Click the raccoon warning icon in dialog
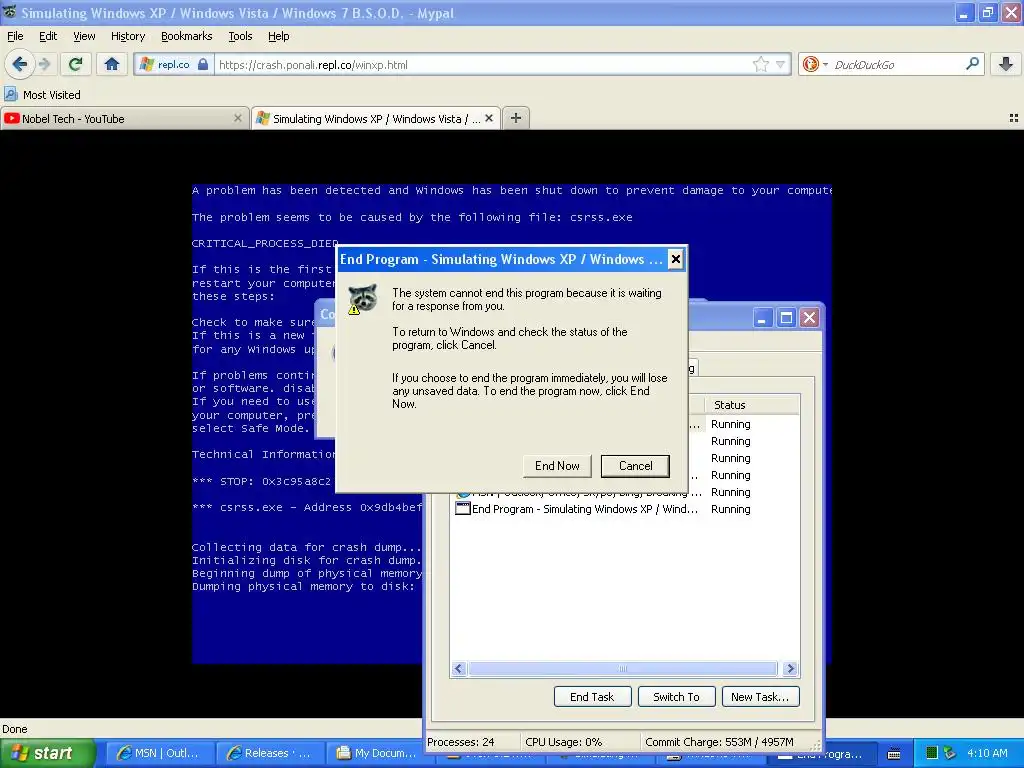The width and height of the screenshot is (1024, 768). click(x=362, y=299)
